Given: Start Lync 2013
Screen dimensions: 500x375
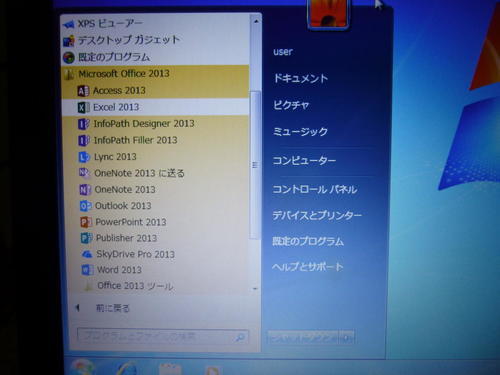Looking at the screenshot, I should tap(155, 157).
